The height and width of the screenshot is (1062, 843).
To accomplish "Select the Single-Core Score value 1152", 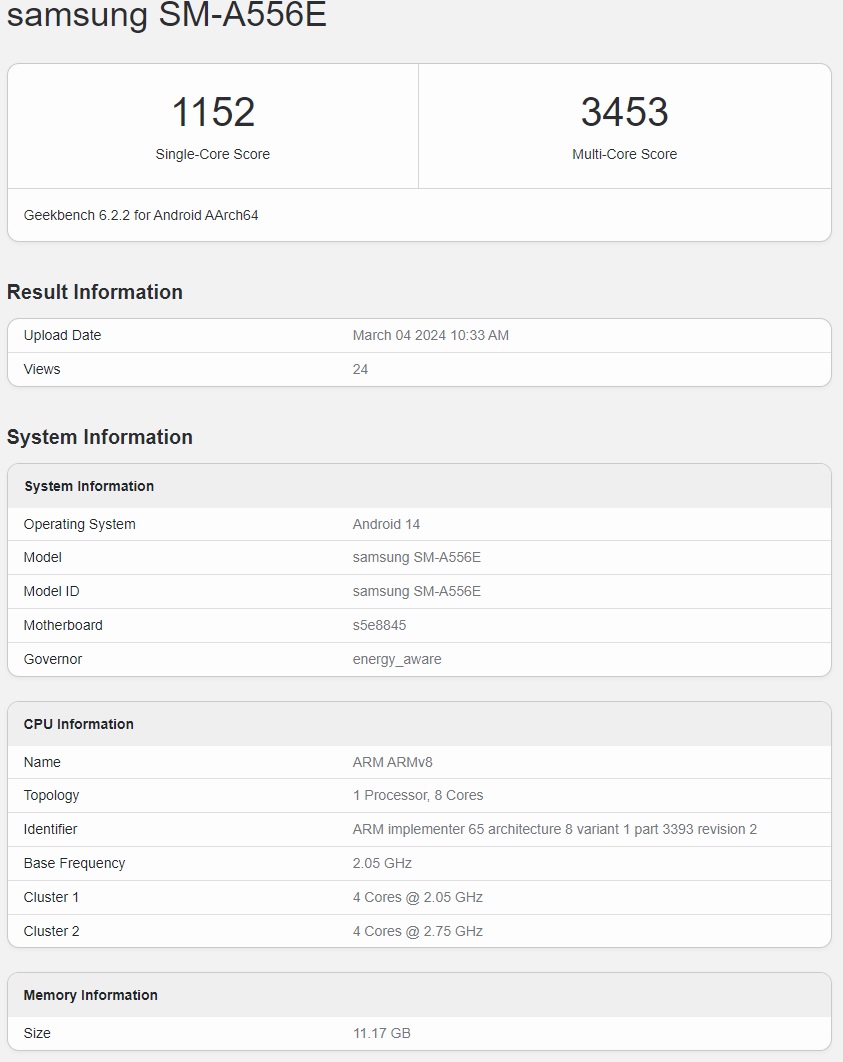I will (x=213, y=112).
